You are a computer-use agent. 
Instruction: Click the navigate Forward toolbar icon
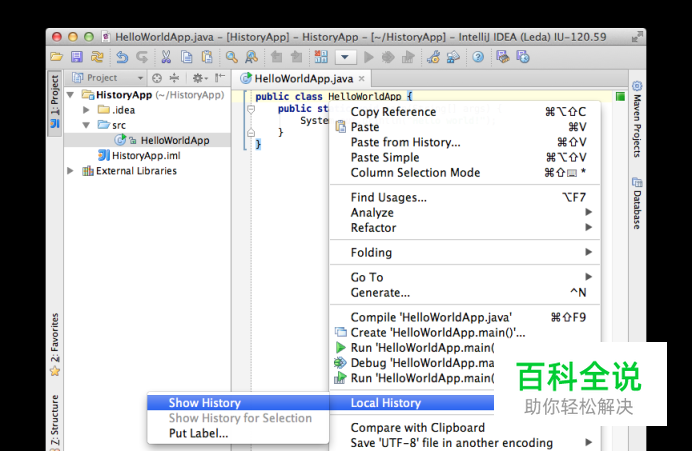pyautogui.click(x=297, y=57)
